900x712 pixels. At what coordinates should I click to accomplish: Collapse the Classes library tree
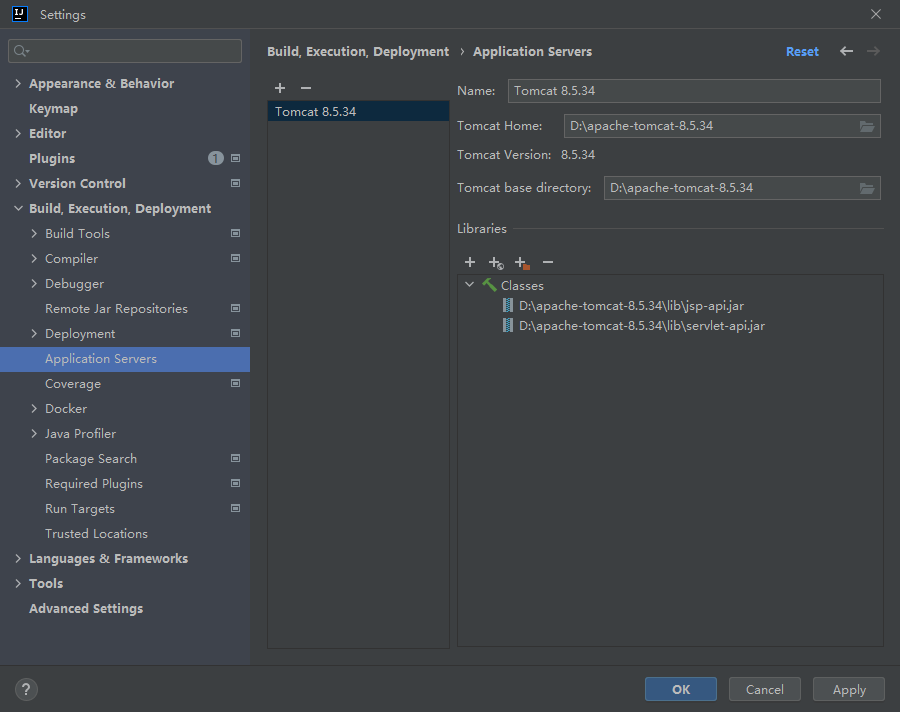pos(470,285)
